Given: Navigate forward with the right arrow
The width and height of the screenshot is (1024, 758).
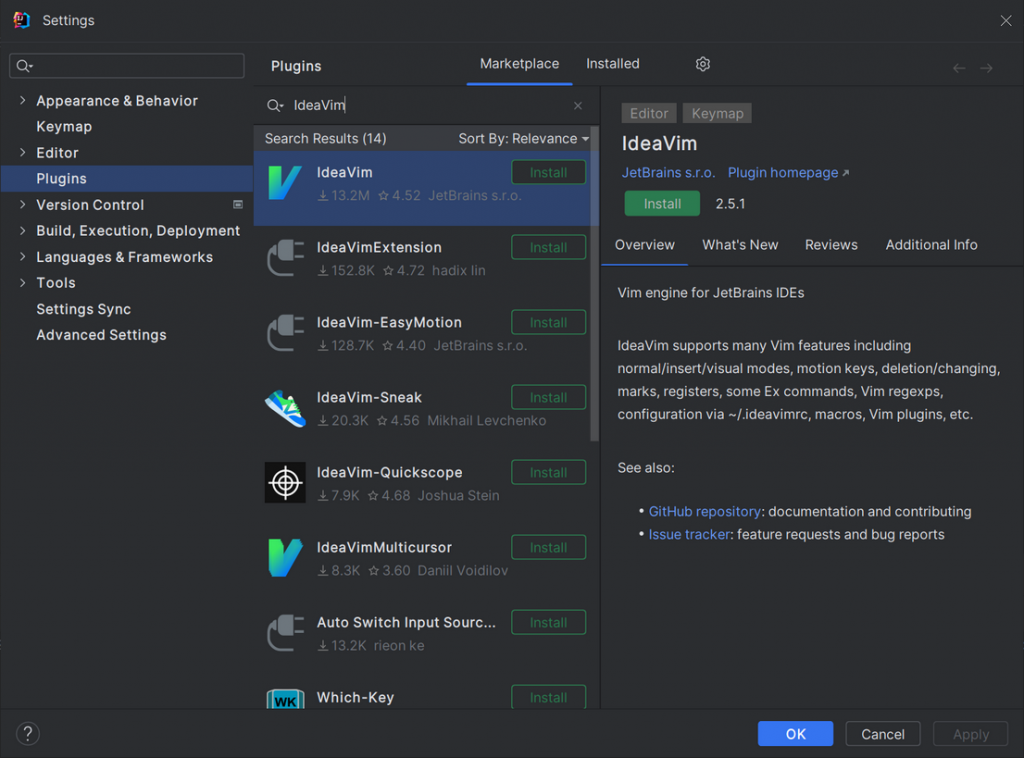Looking at the screenshot, I should tap(986, 68).
